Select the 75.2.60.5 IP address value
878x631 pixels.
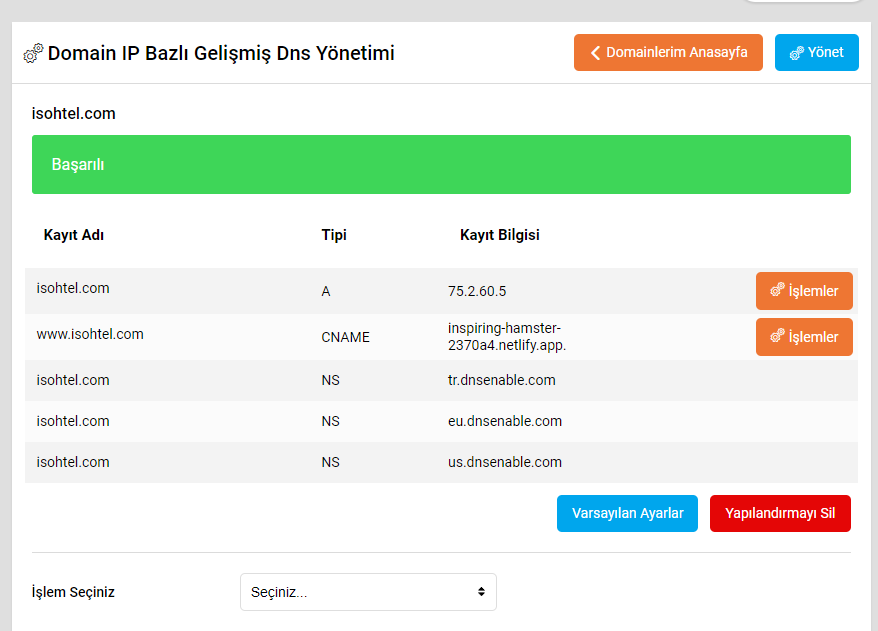point(477,291)
